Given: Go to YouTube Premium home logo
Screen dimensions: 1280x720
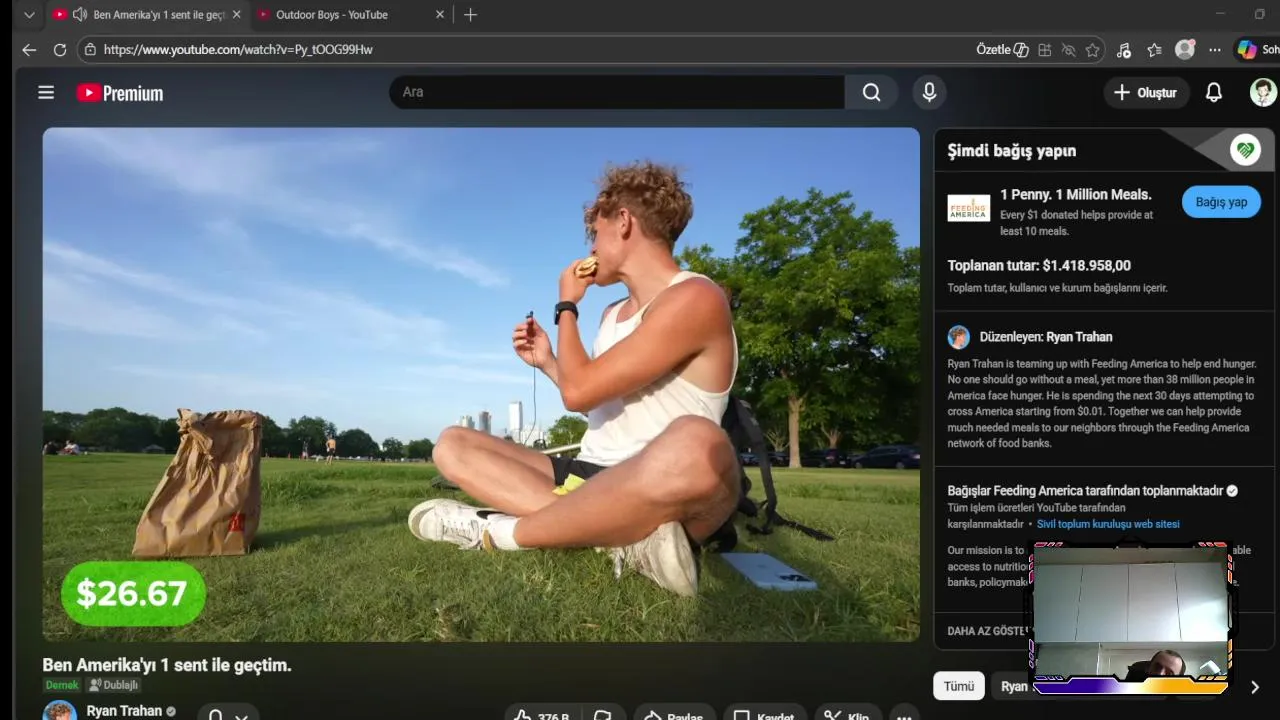Looking at the screenshot, I should click(120, 93).
